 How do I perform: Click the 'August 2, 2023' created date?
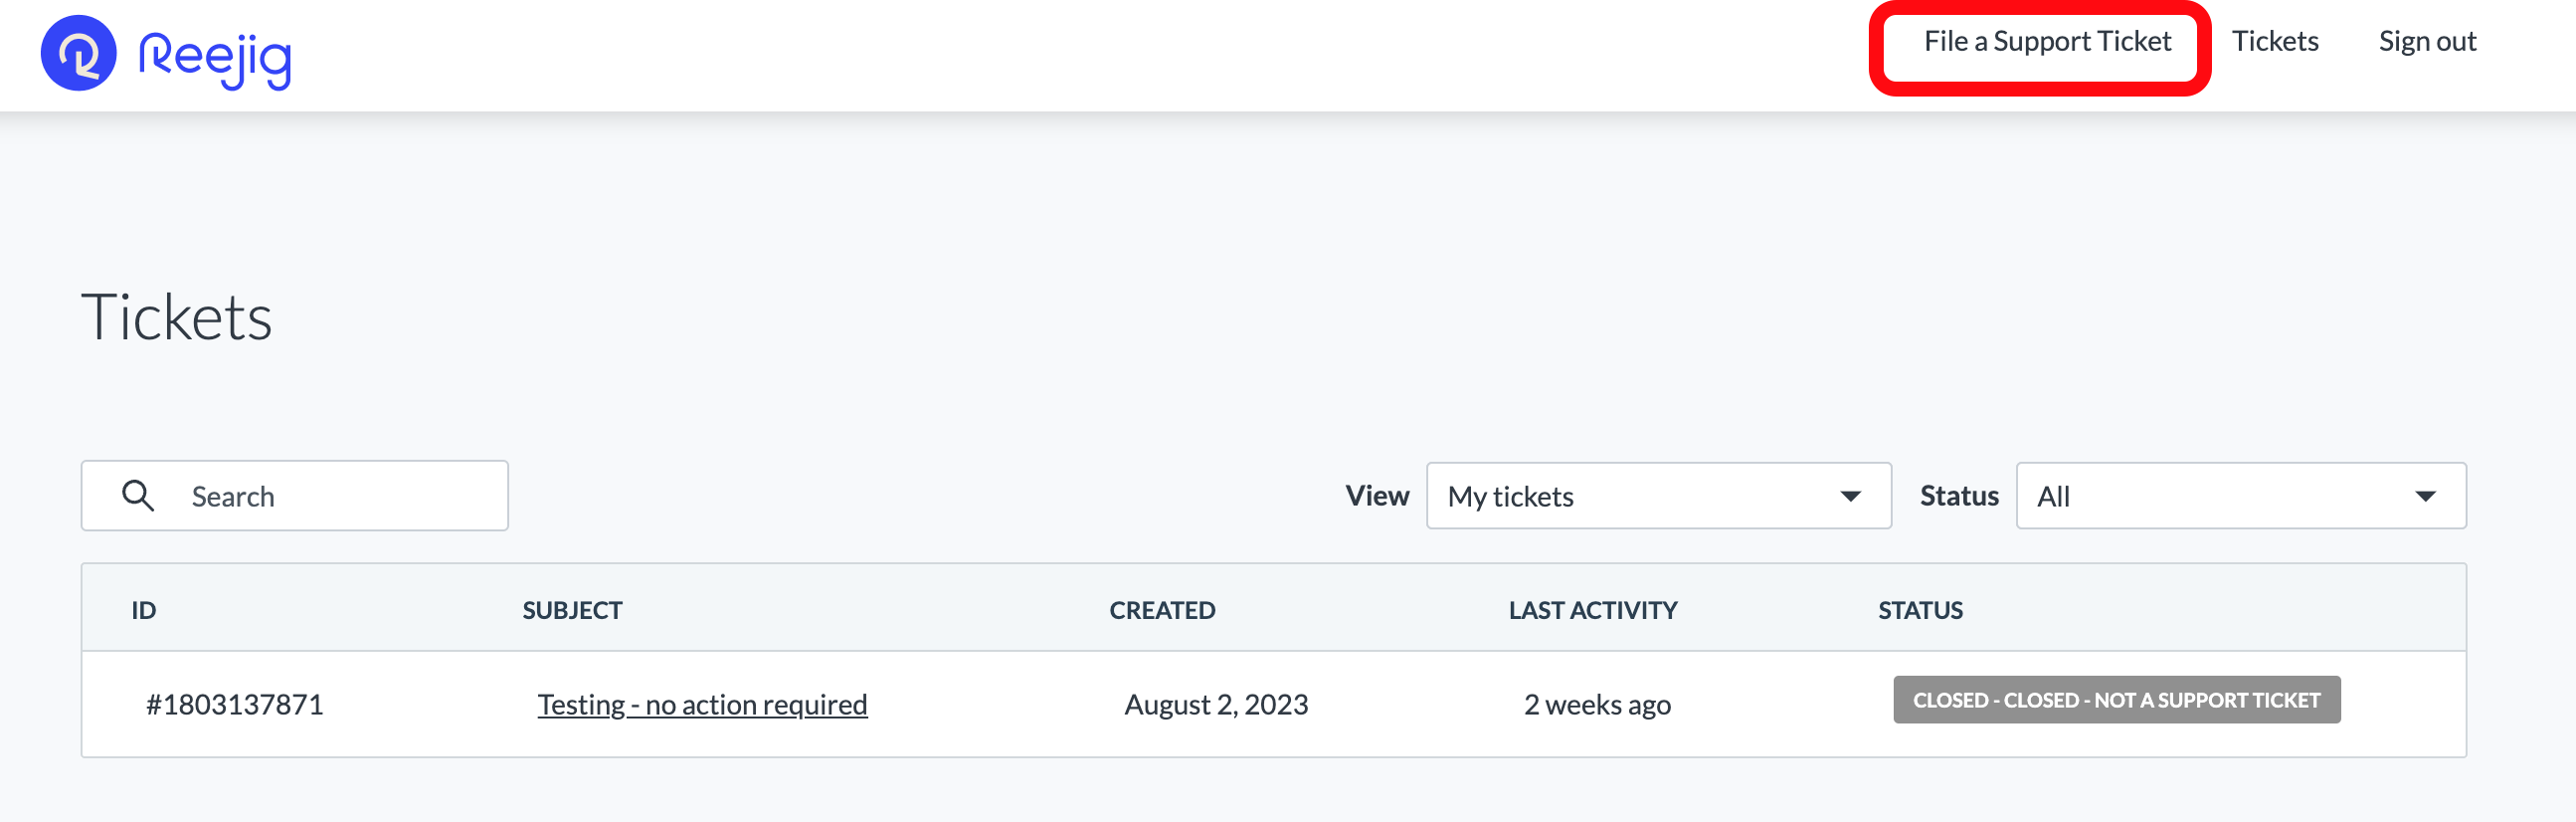[x=1215, y=705]
